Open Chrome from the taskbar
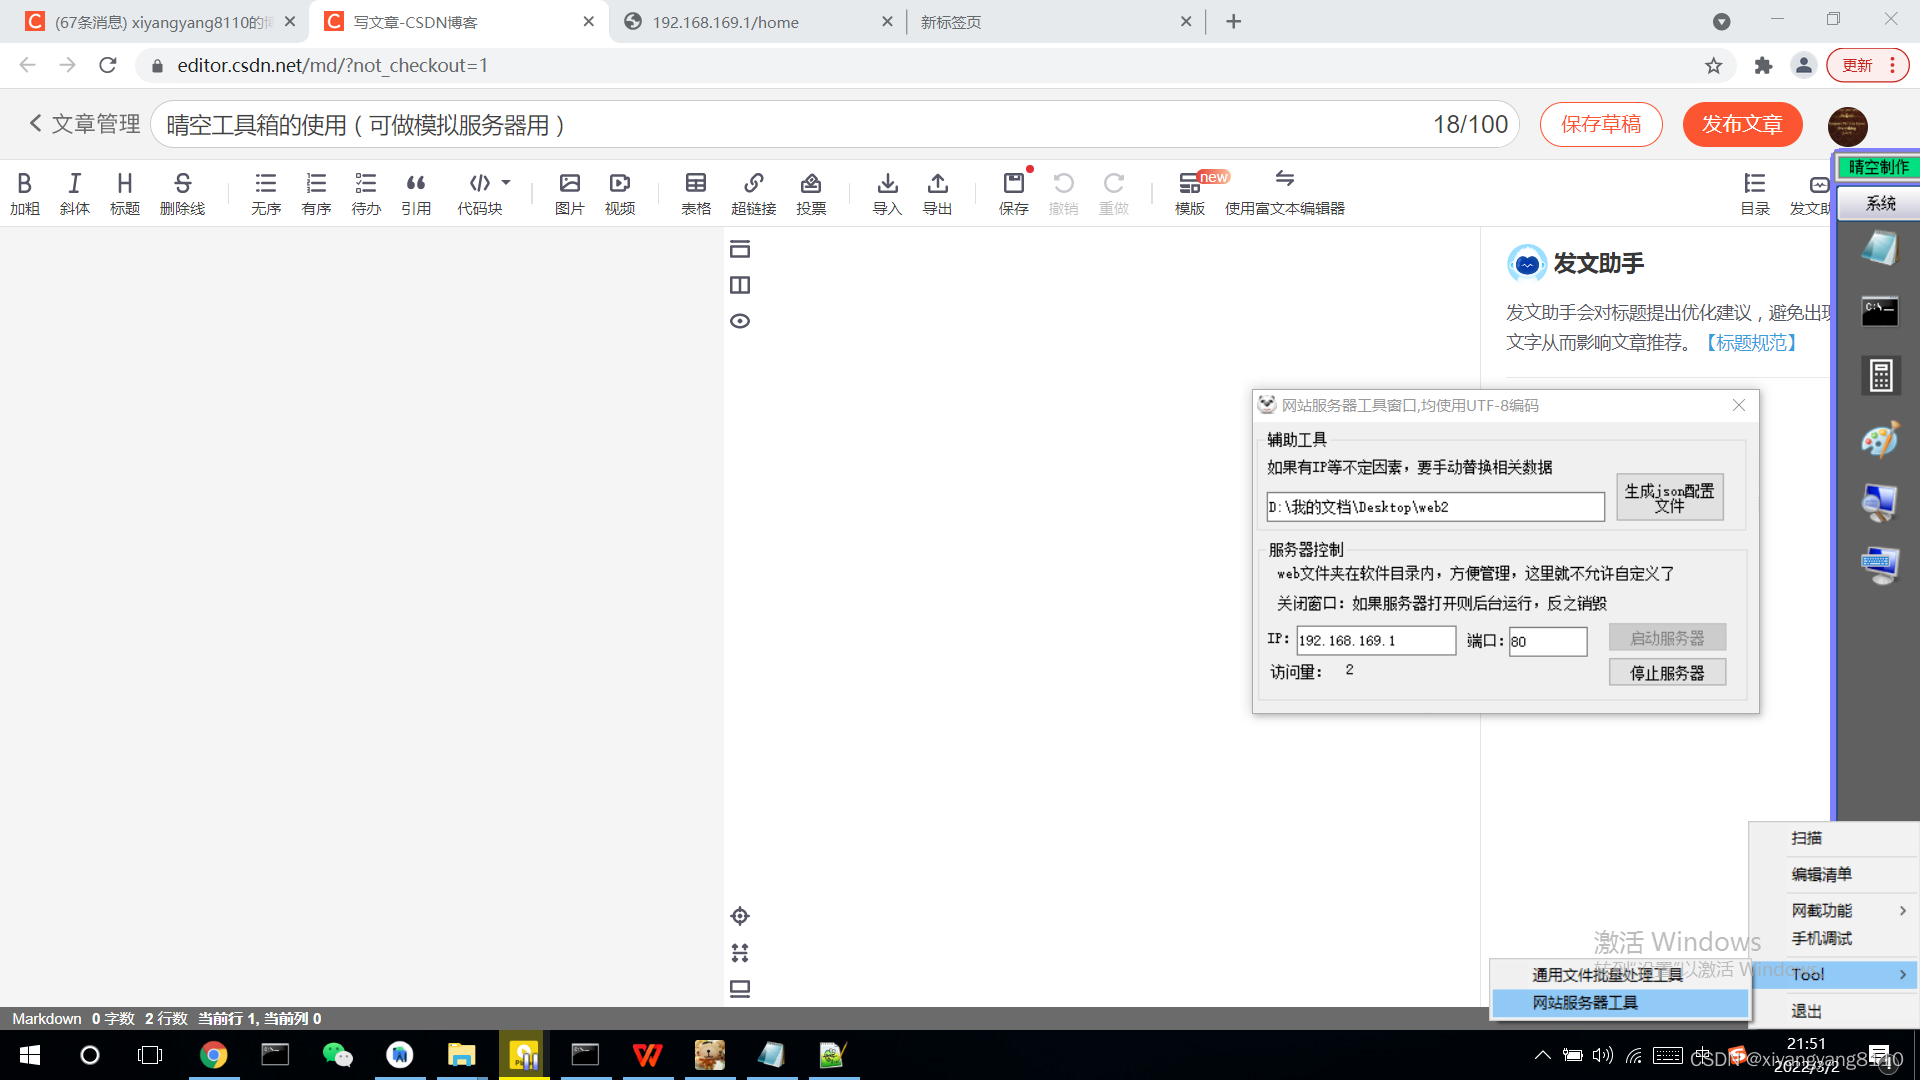 pos(213,1055)
